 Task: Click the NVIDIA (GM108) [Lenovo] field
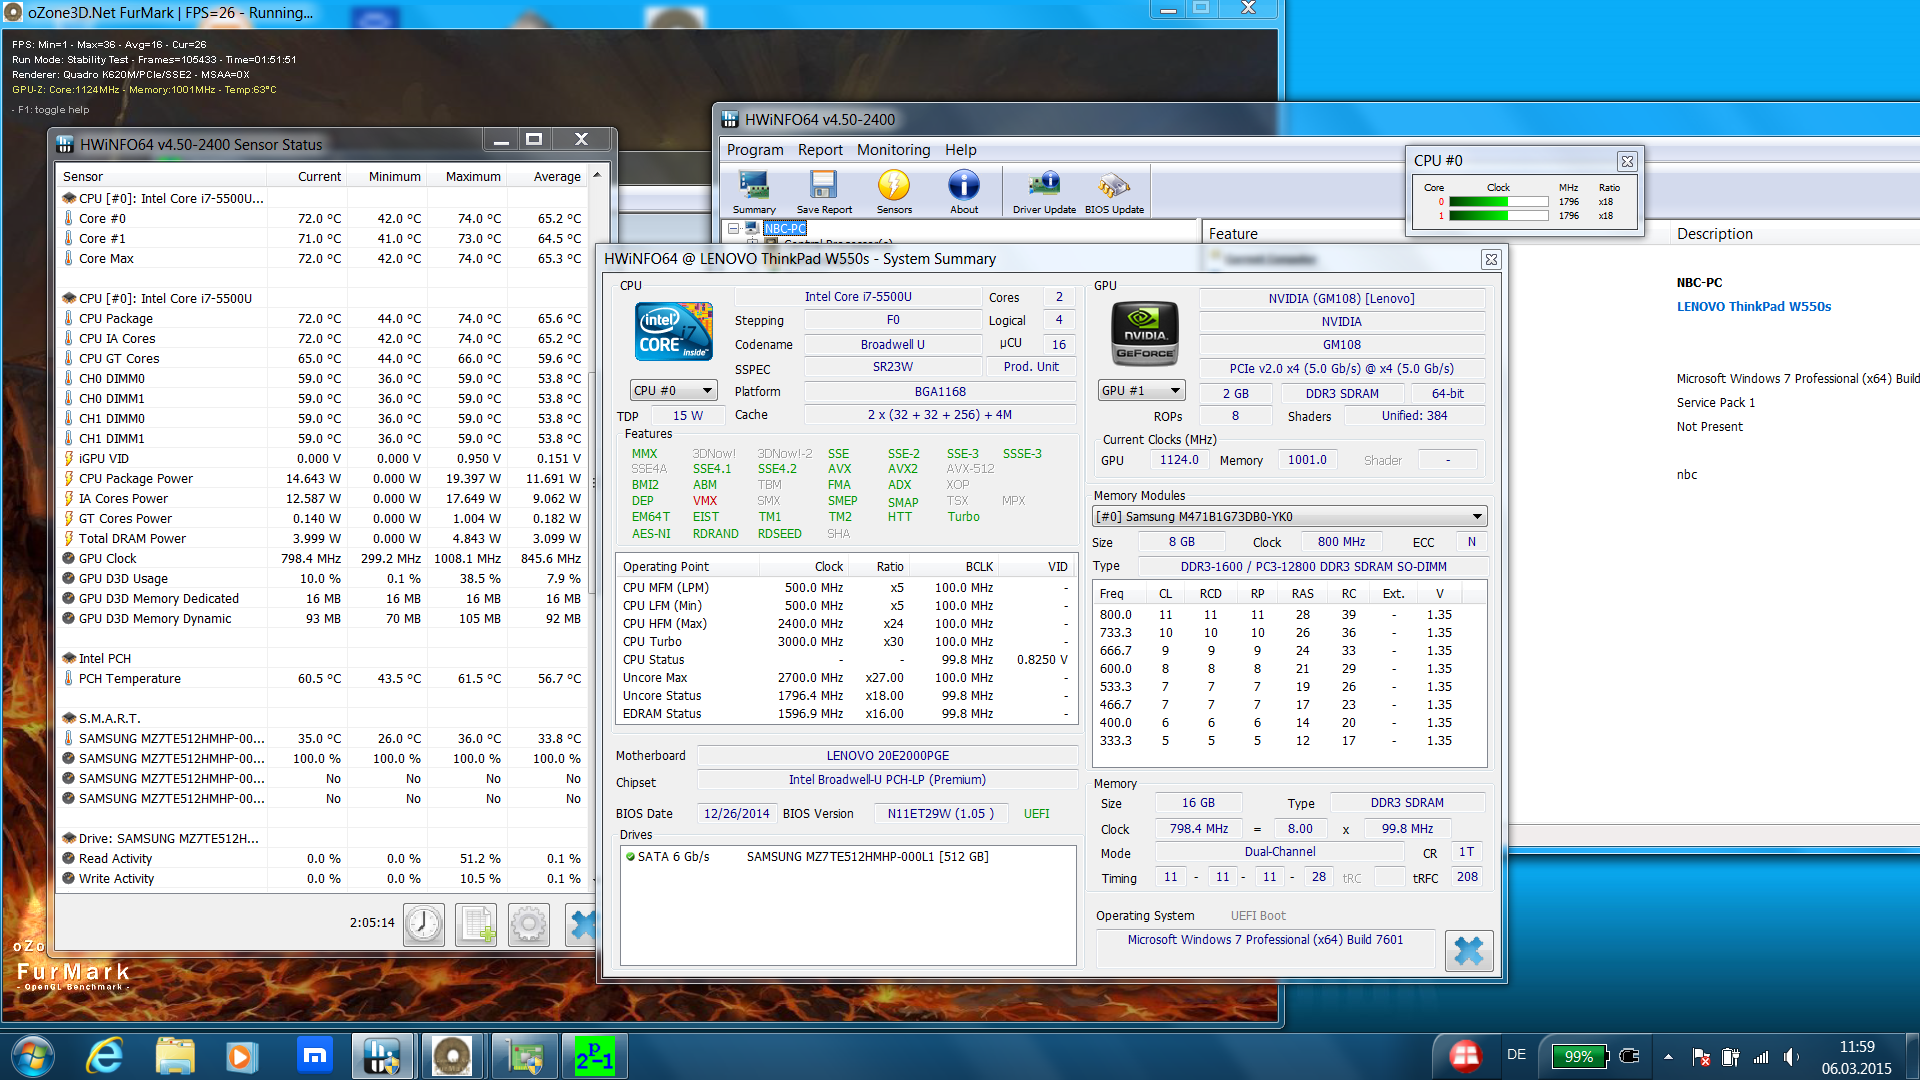pyautogui.click(x=1341, y=298)
